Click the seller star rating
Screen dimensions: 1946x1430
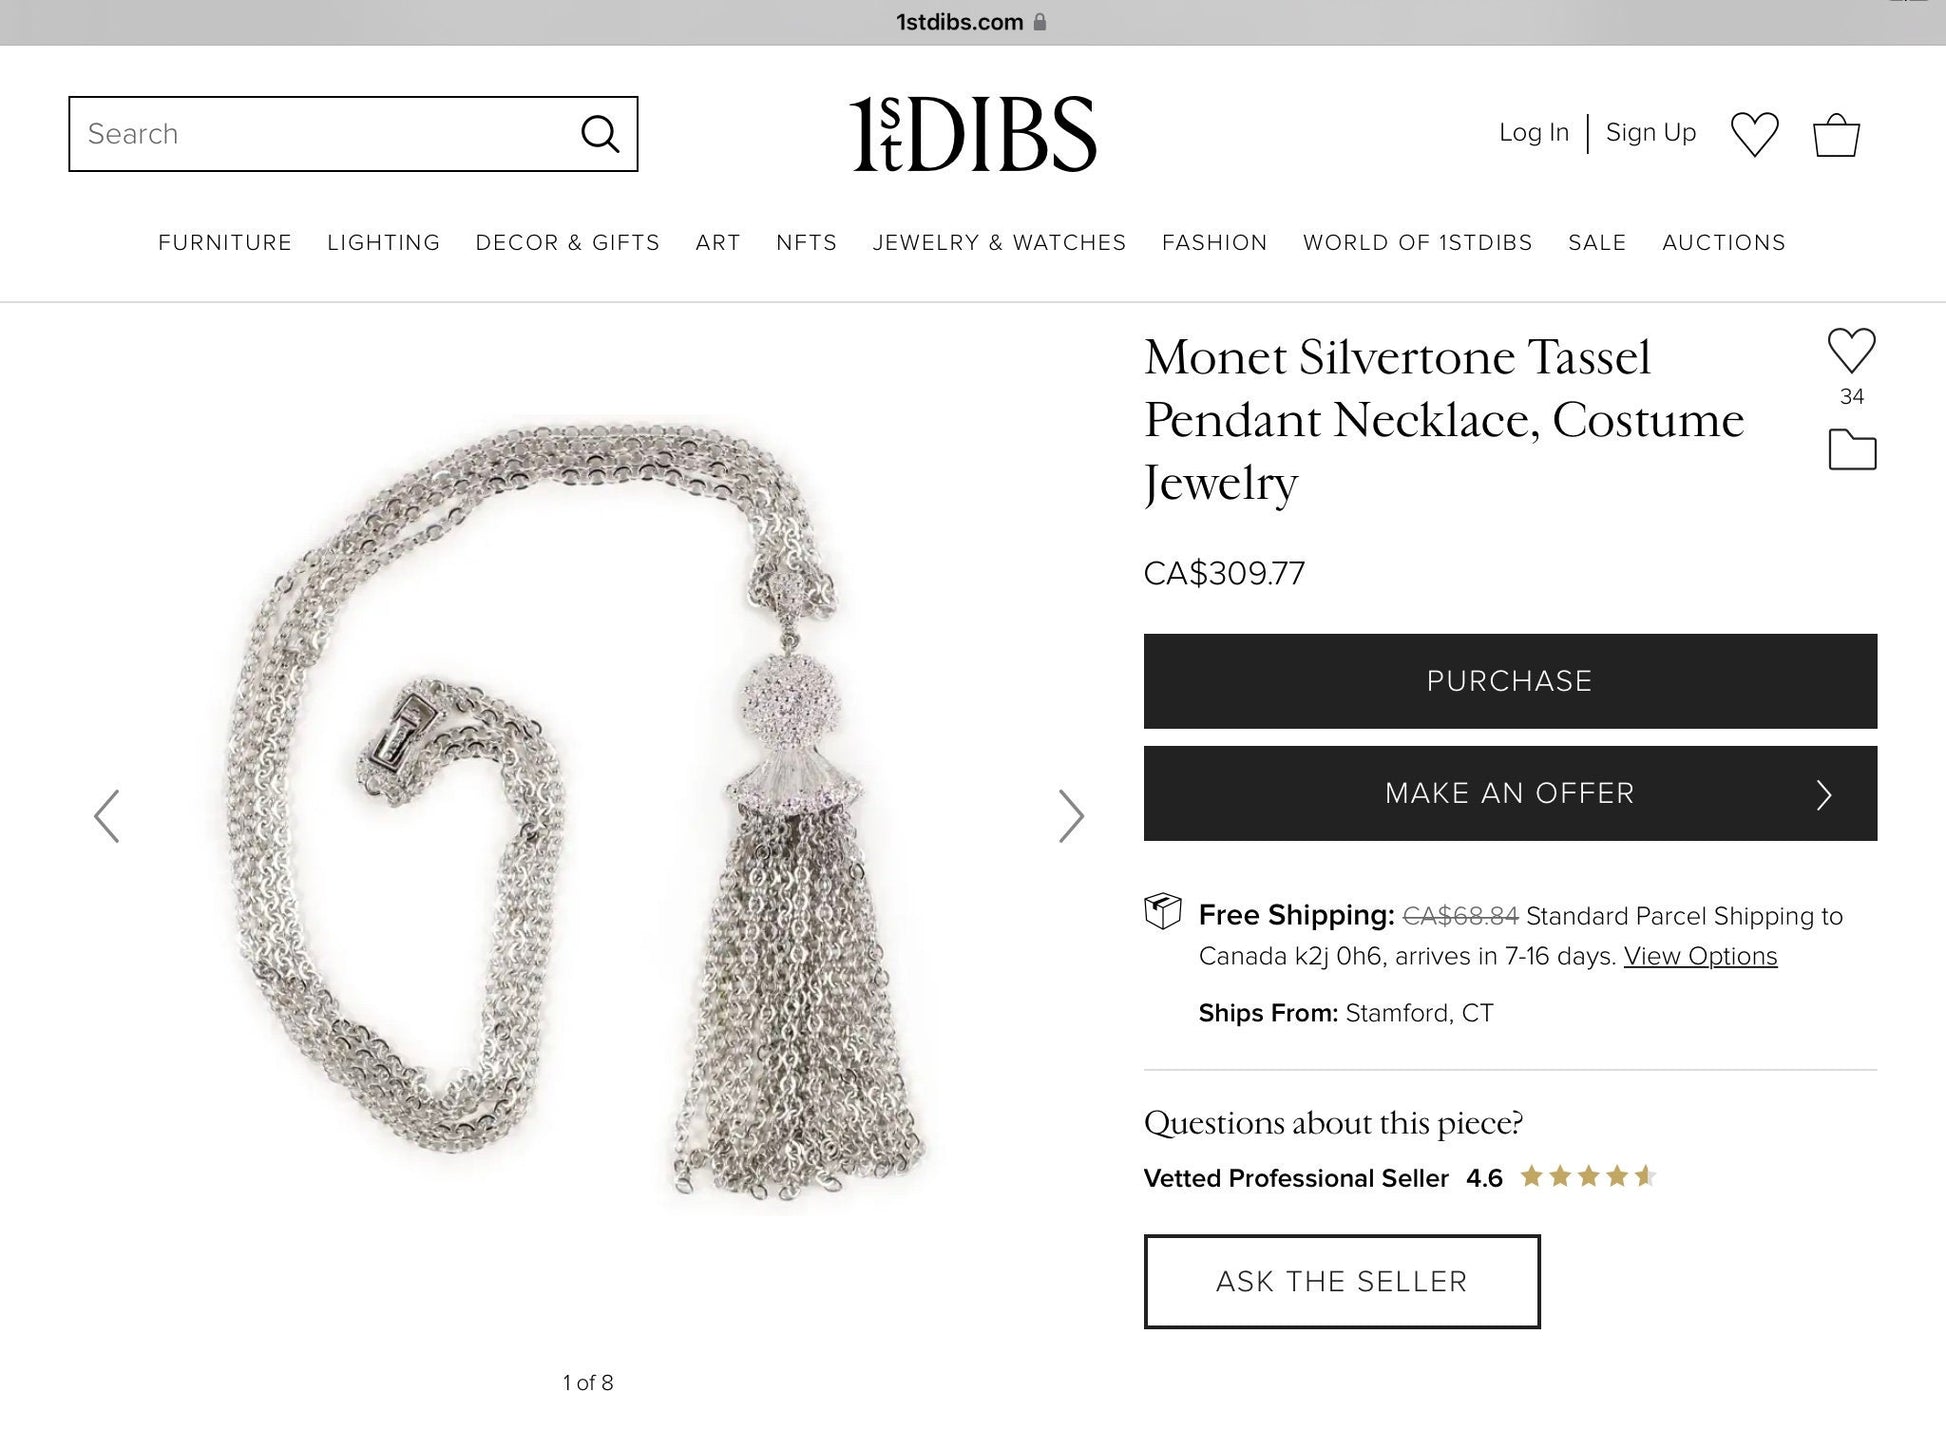1587,1177
